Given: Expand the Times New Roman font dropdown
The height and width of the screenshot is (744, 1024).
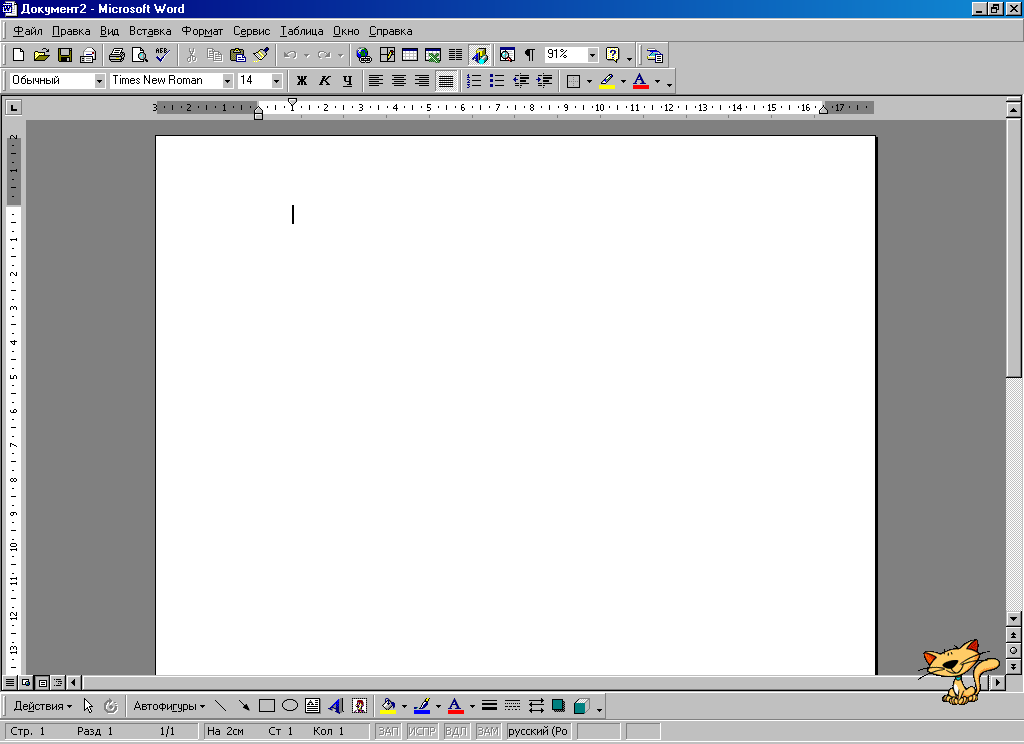Looking at the screenshot, I should click(x=227, y=81).
